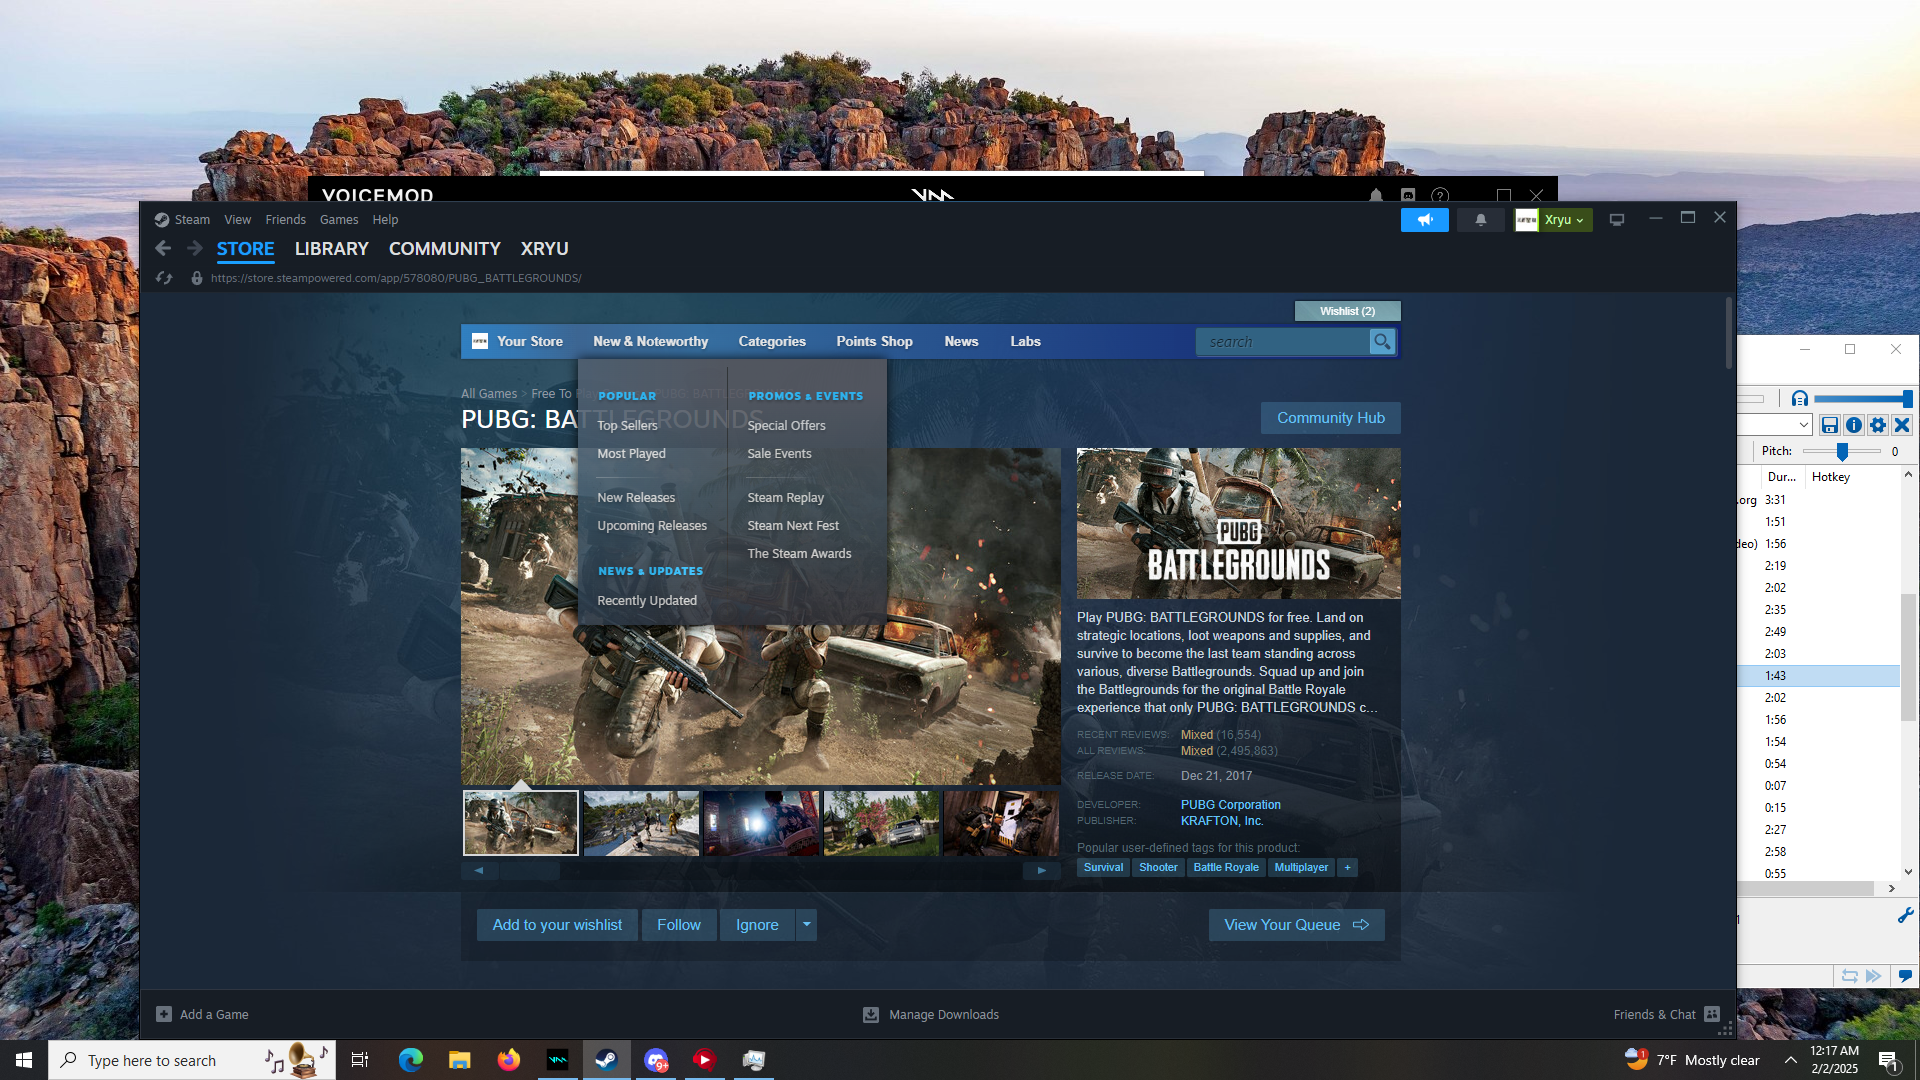The height and width of the screenshot is (1080, 1920).
Task: Click the Community Hub button
Action: (x=1330, y=418)
